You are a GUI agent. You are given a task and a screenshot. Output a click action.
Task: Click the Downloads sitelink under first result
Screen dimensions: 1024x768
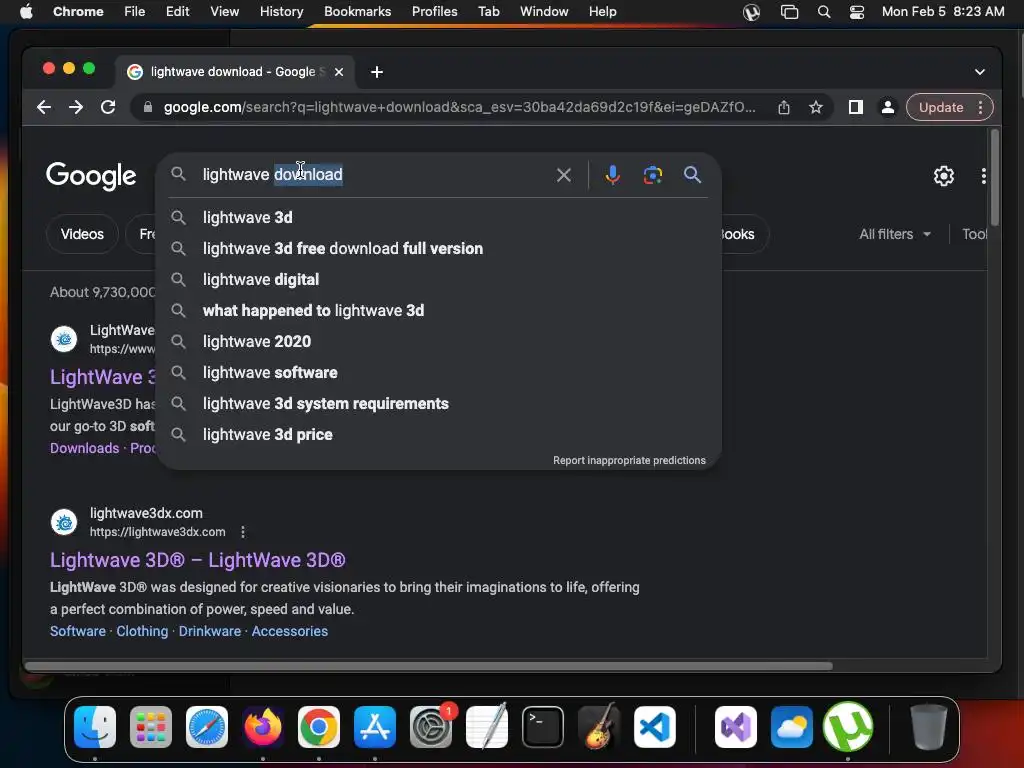point(84,449)
